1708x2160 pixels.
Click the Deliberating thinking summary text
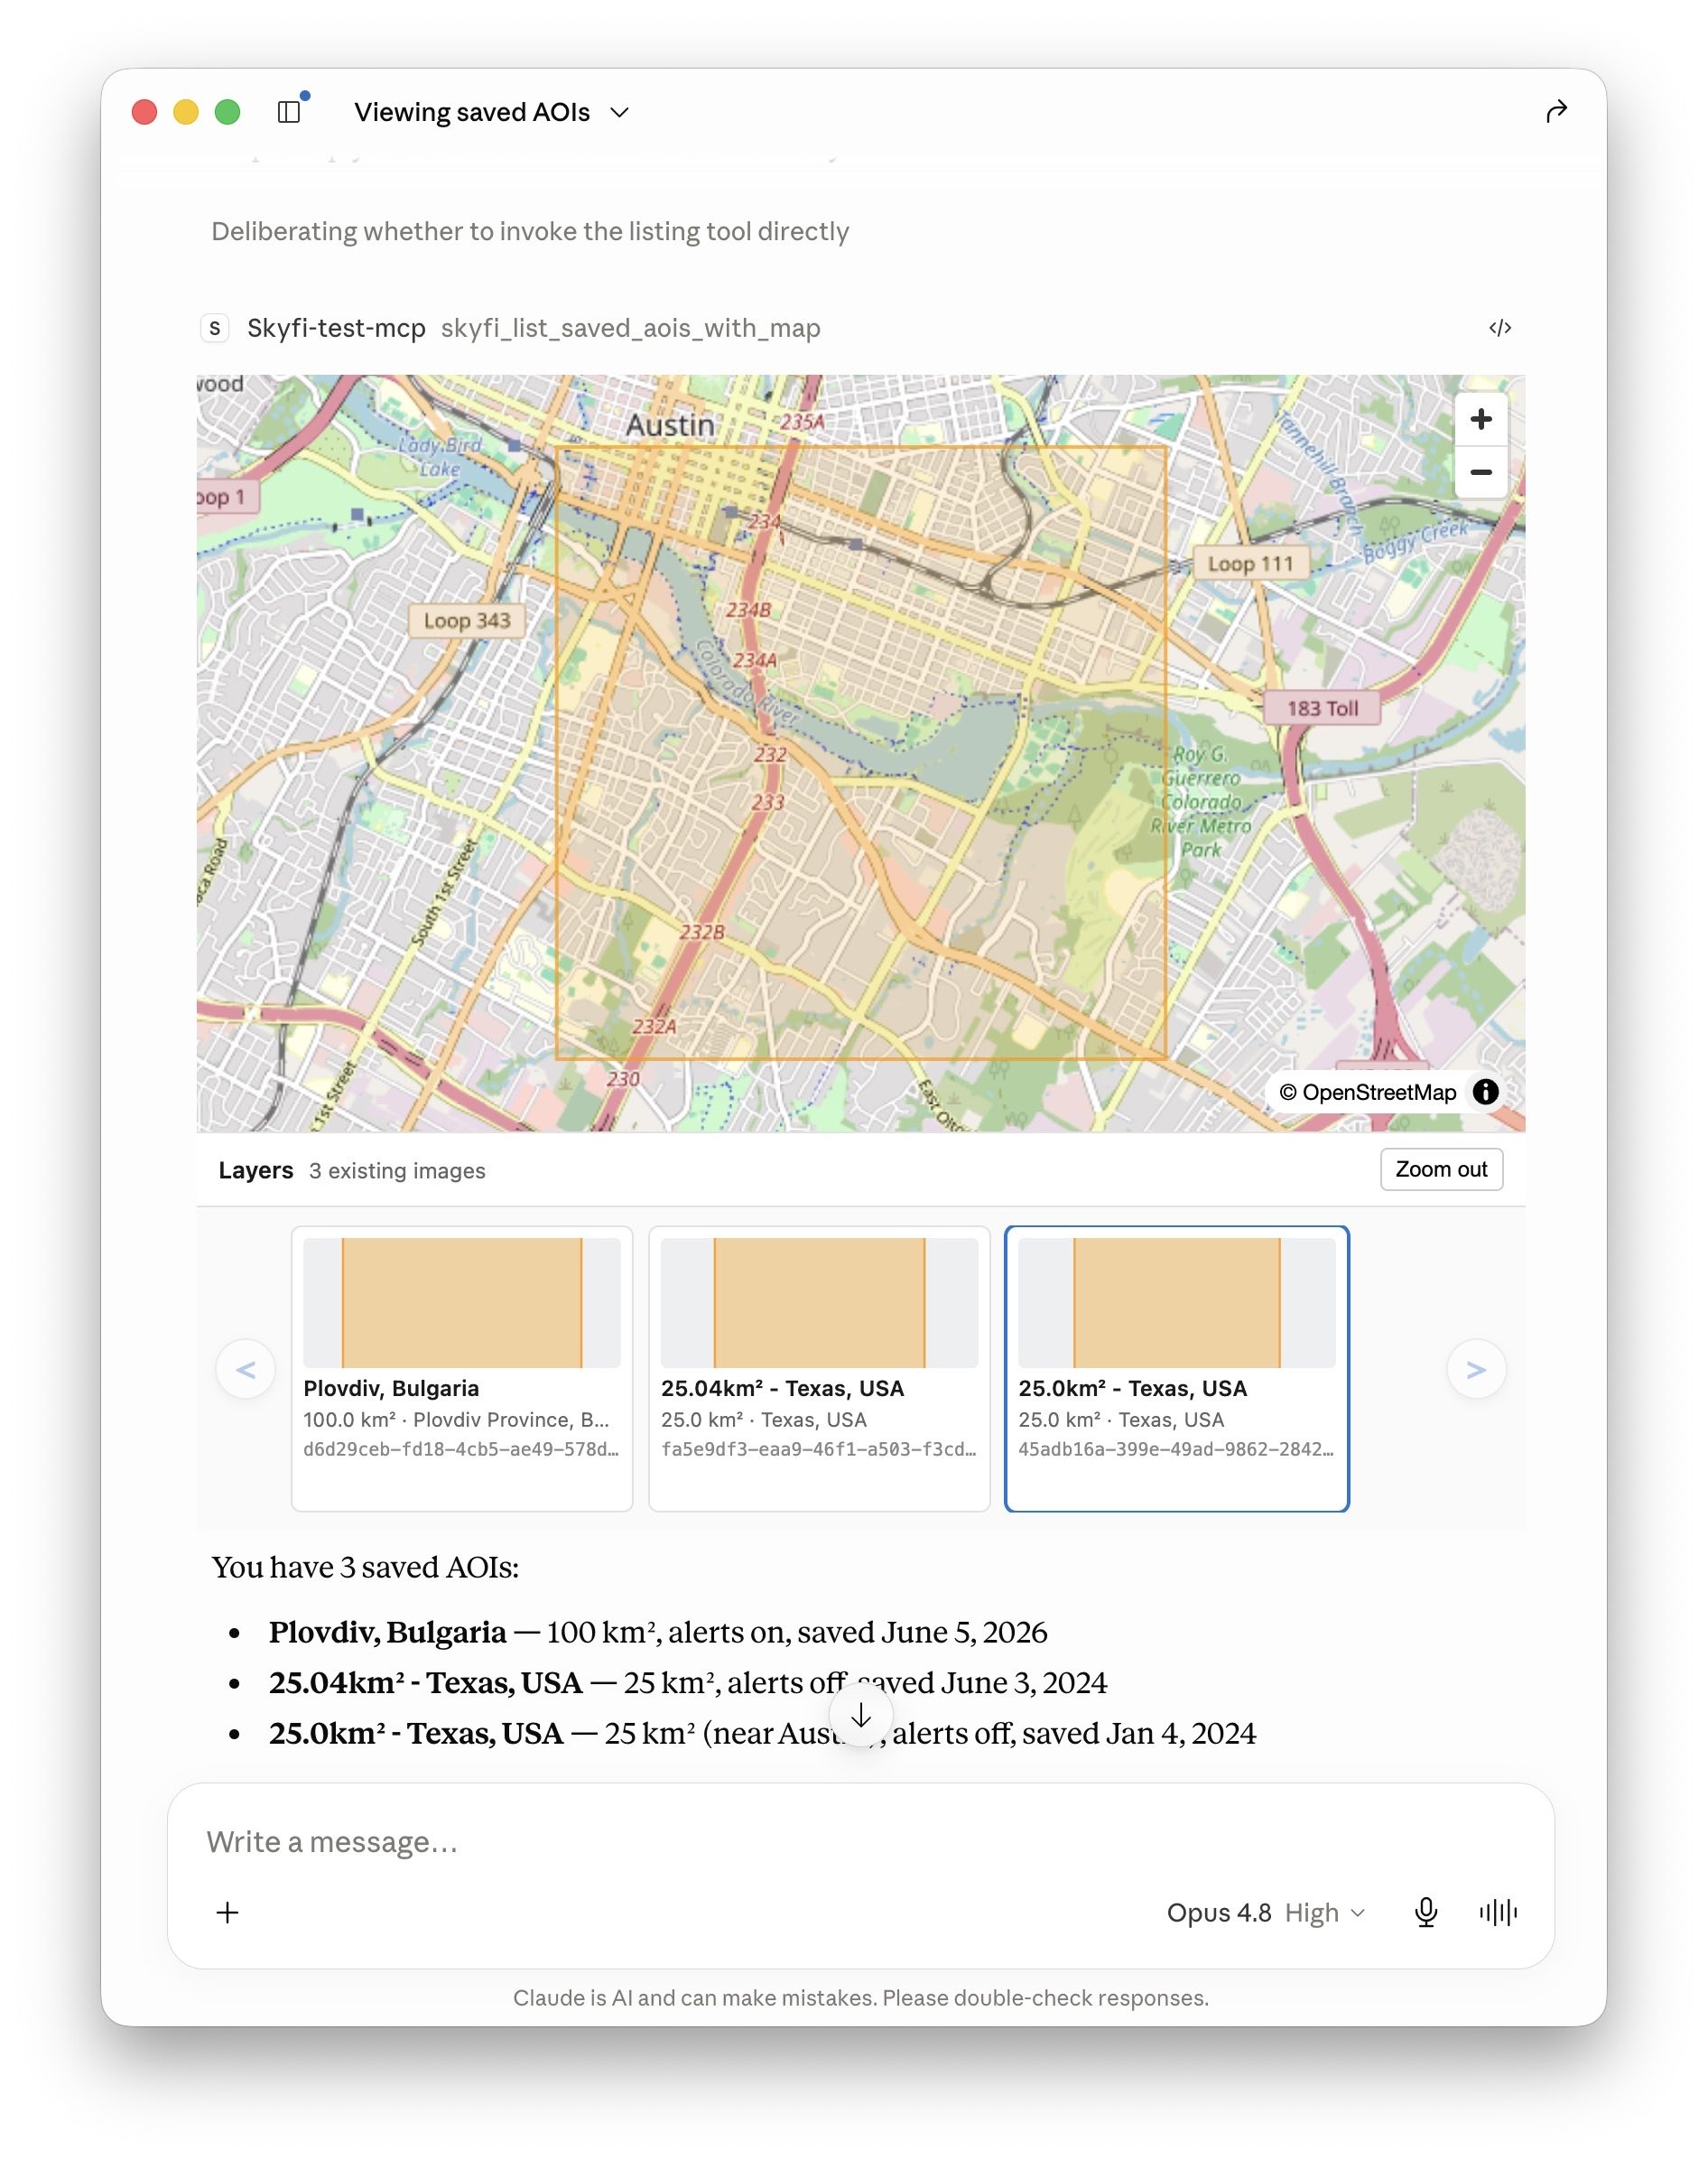(x=530, y=231)
